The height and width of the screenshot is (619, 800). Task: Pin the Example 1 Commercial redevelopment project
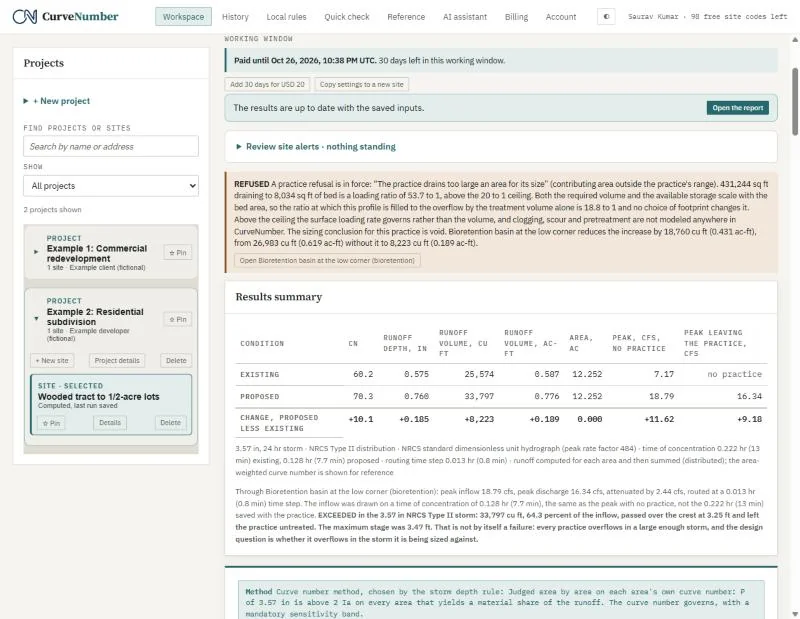click(178, 253)
